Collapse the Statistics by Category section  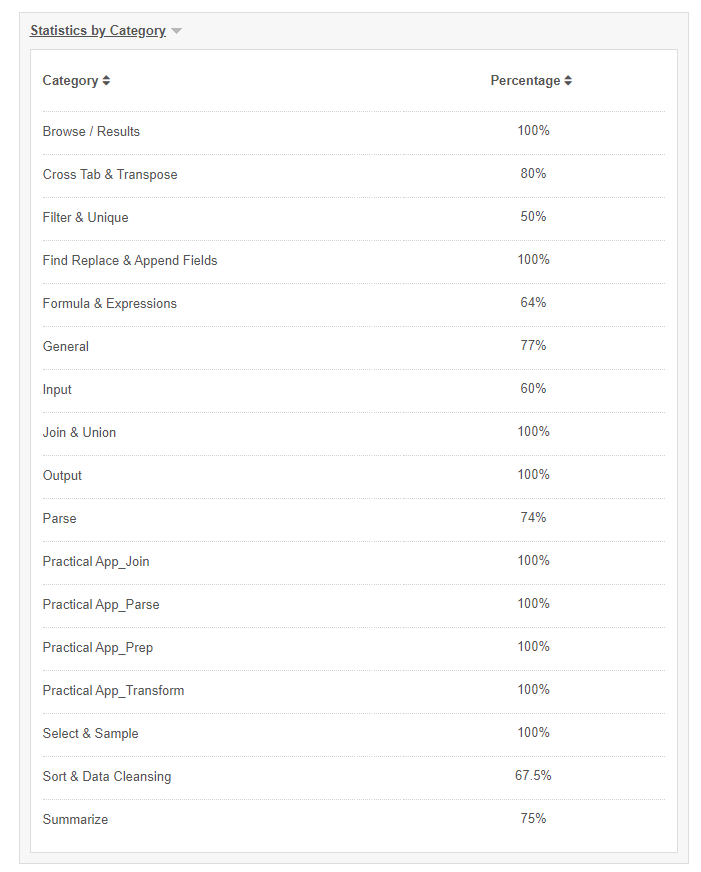point(176,31)
